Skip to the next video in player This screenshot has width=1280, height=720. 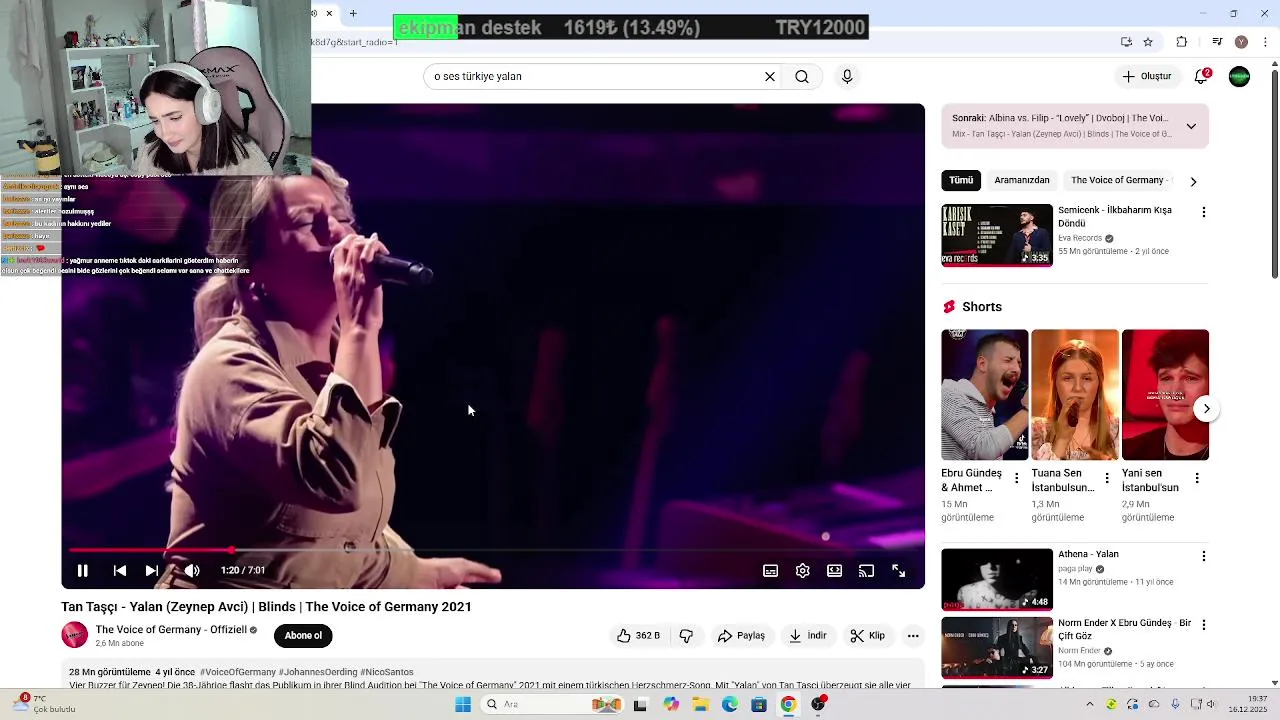pyautogui.click(x=151, y=570)
